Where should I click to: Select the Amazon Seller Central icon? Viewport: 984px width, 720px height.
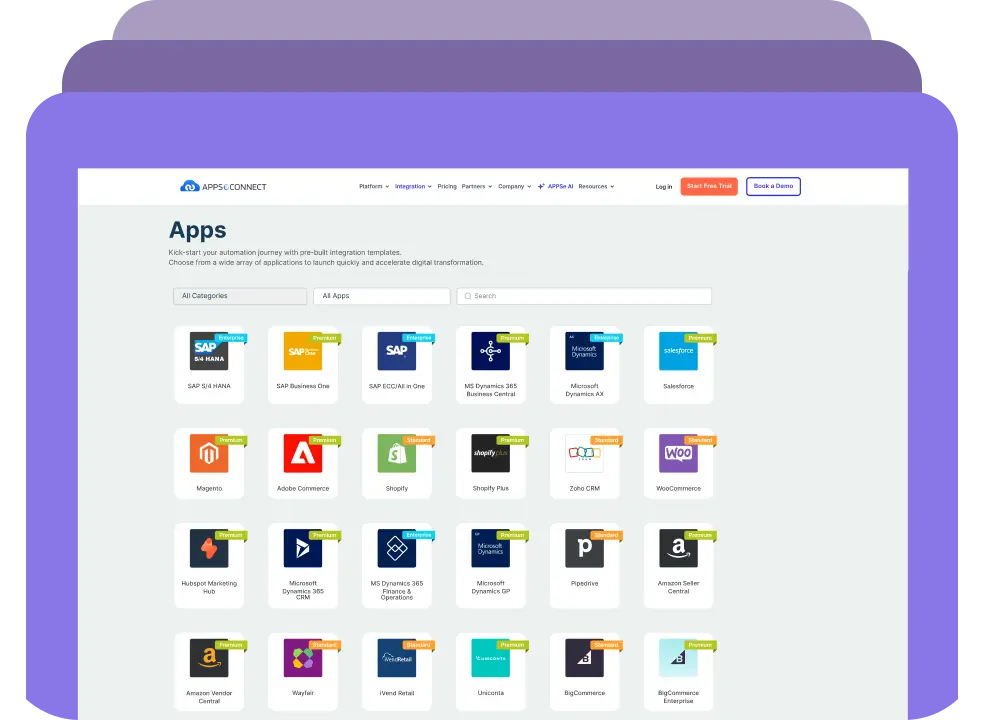point(678,548)
